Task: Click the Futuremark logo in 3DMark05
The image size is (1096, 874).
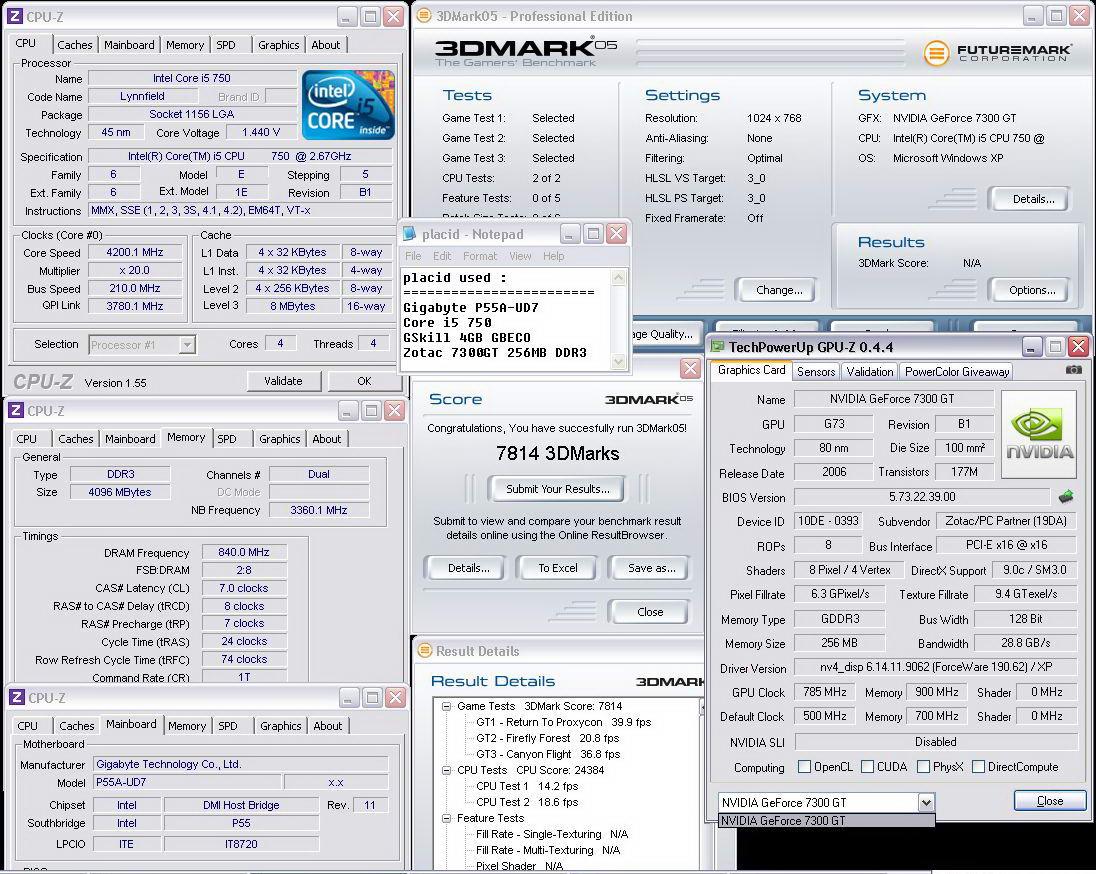Action: pos(997,52)
